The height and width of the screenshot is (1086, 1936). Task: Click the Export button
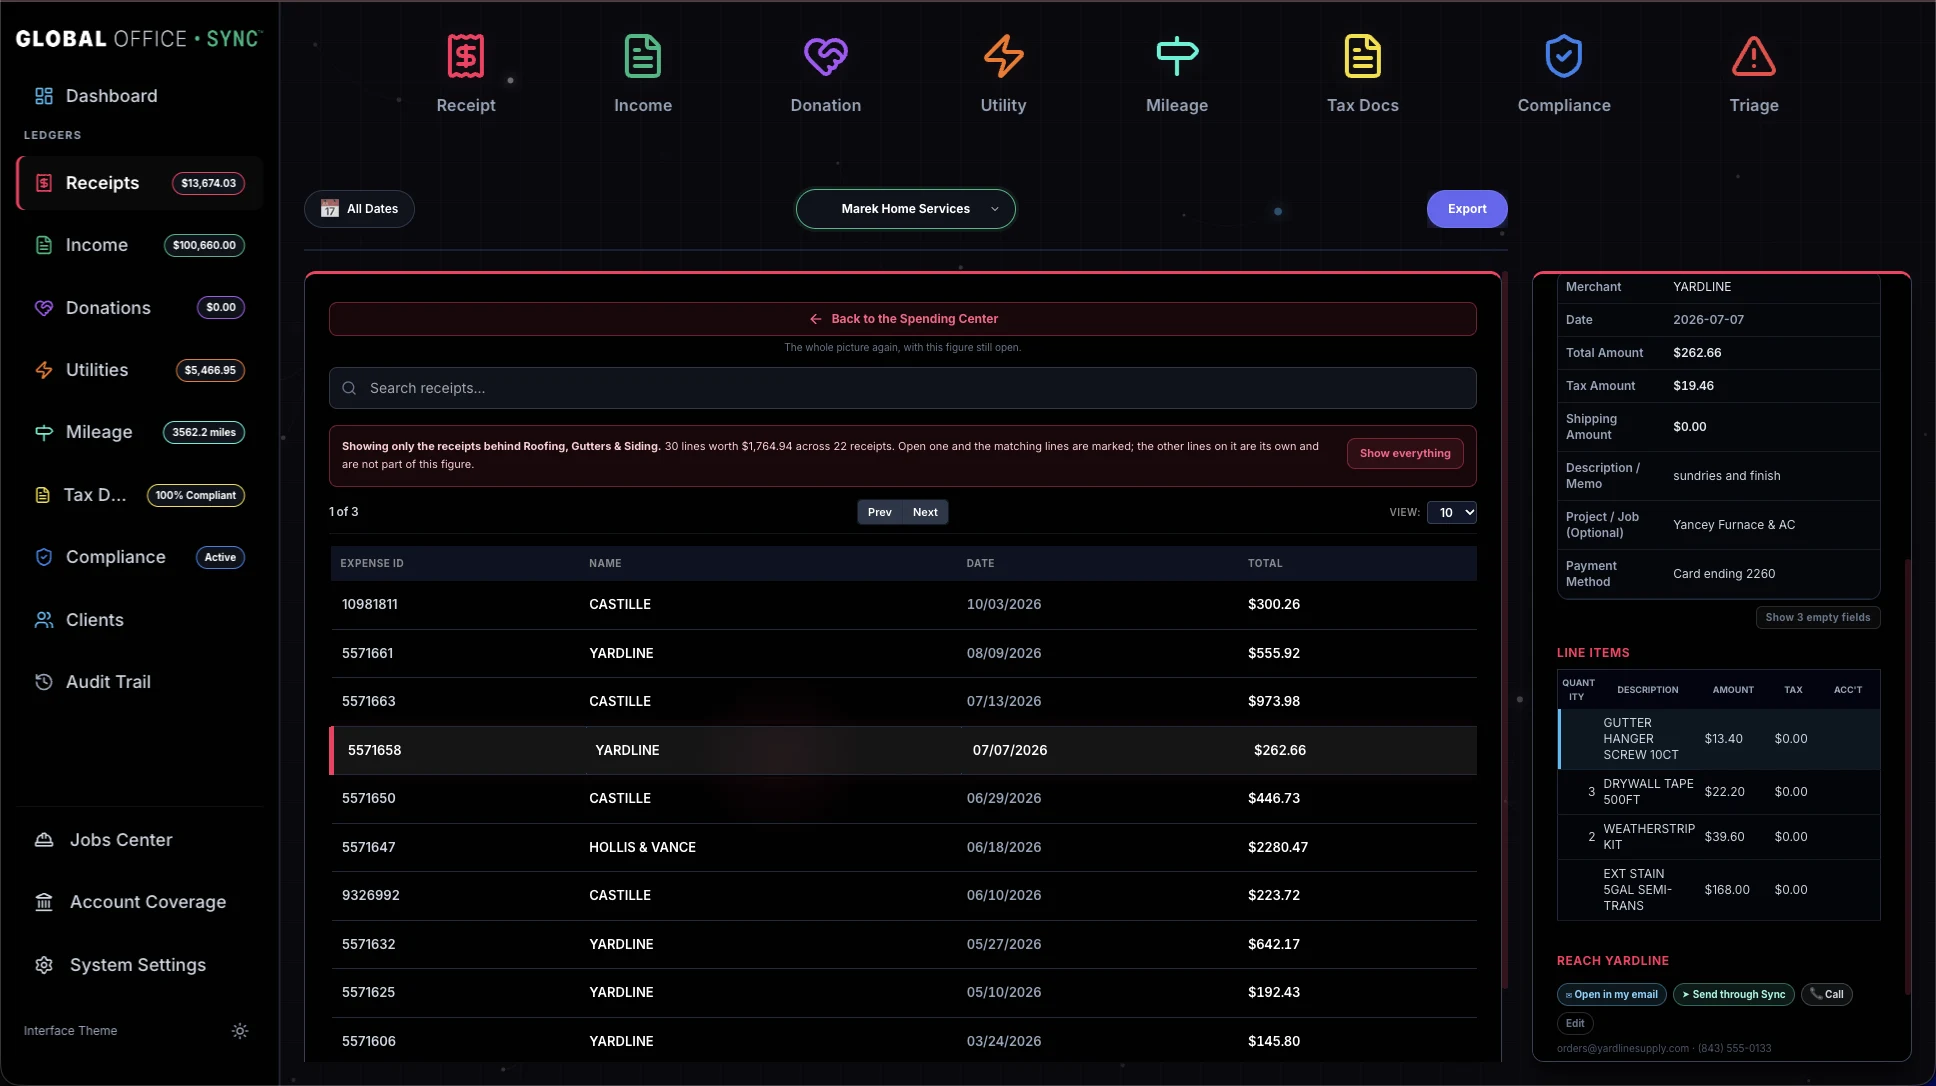pyautogui.click(x=1467, y=209)
